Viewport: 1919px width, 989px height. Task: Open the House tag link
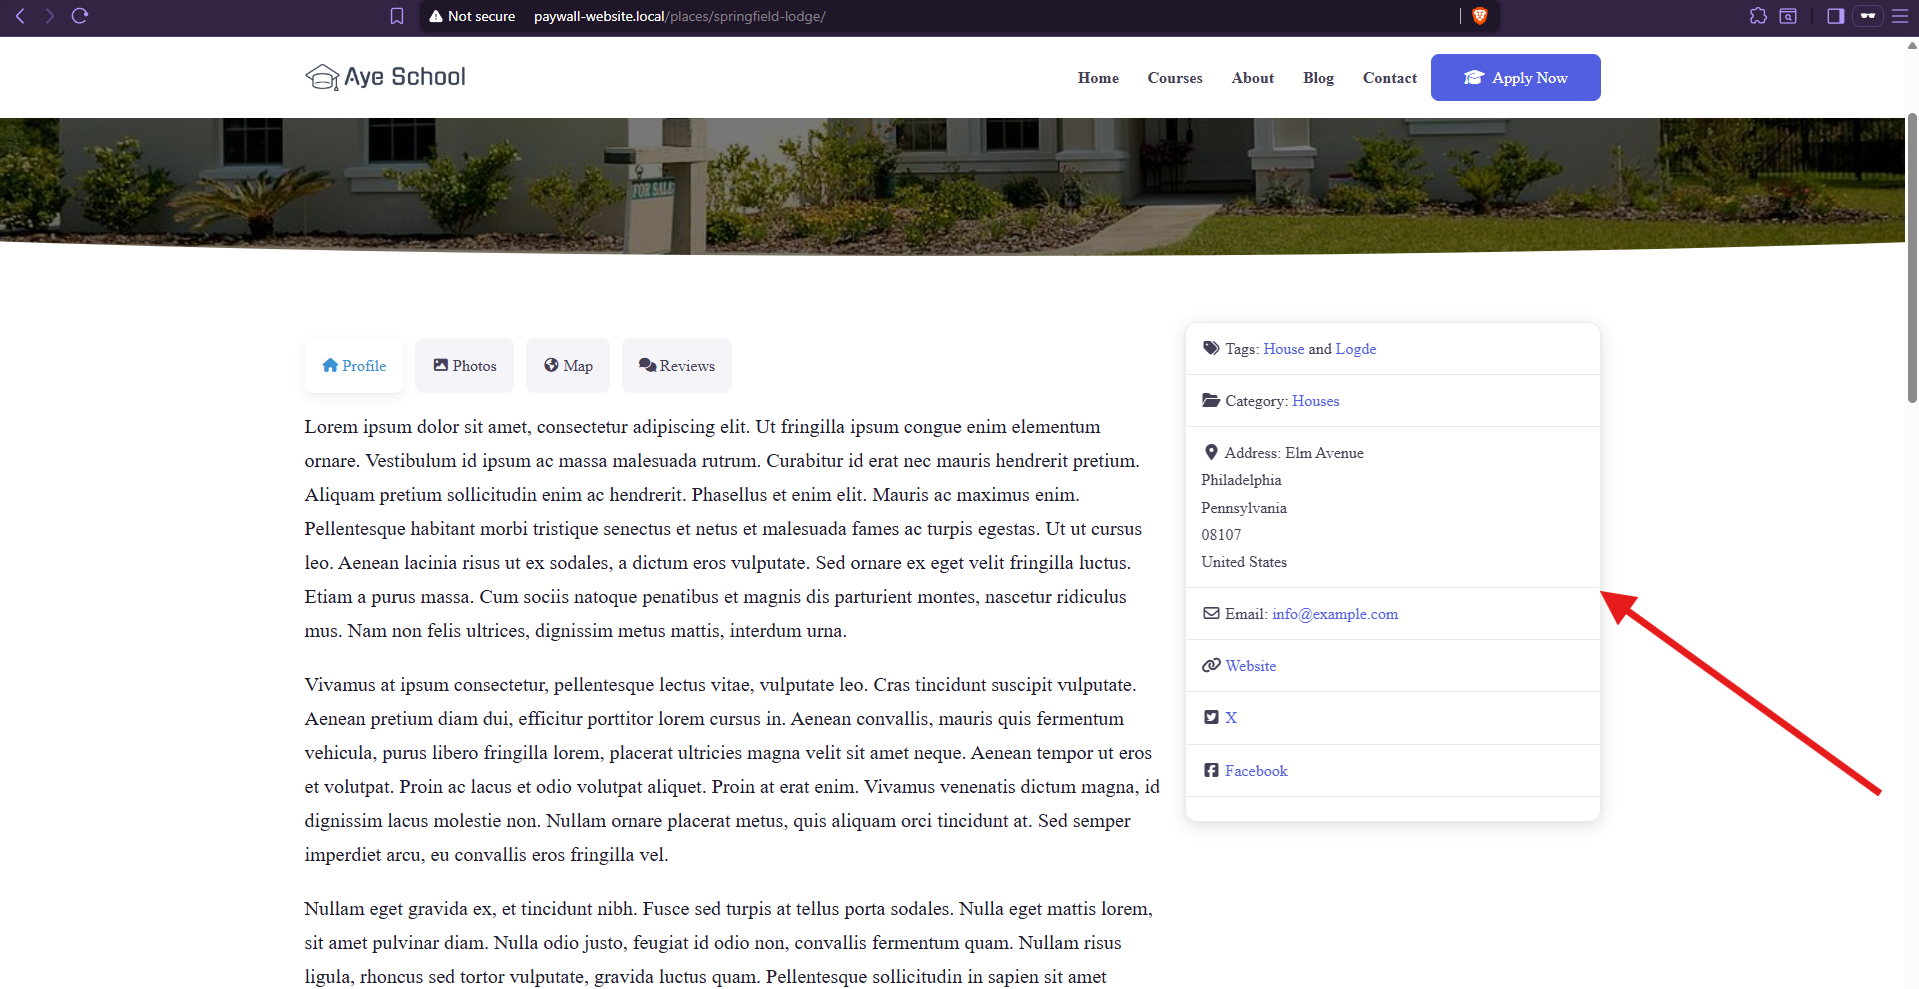[x=1283, y=349]
